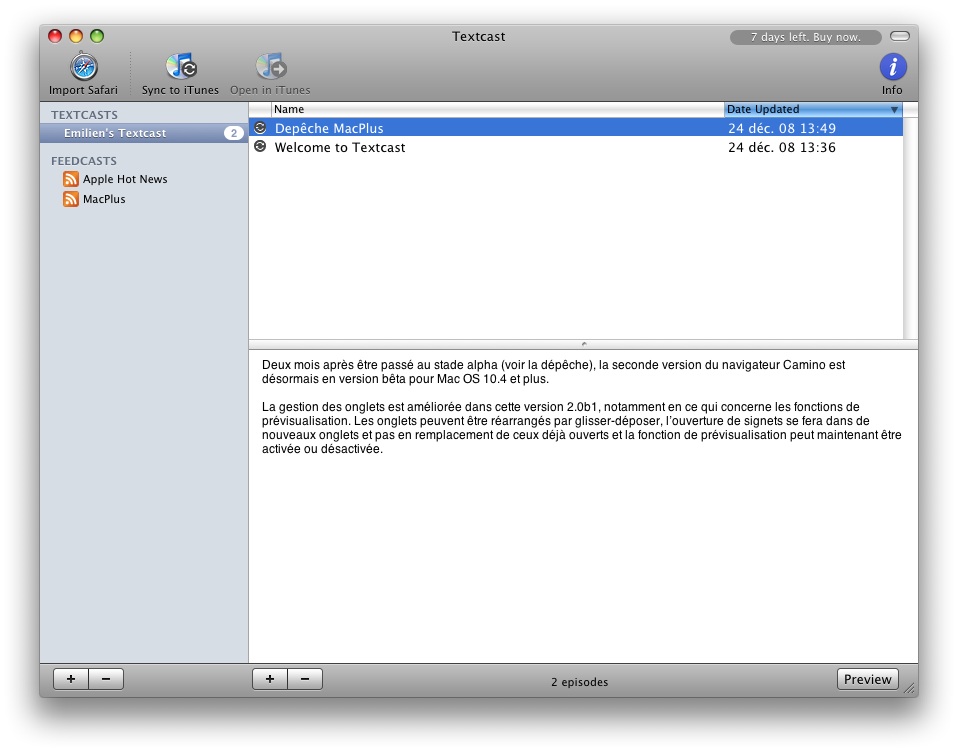The height and width of the screenshot is (752, 958).
Task: Click the date 24 déc. 08 13:49
Action: point(781,128)
